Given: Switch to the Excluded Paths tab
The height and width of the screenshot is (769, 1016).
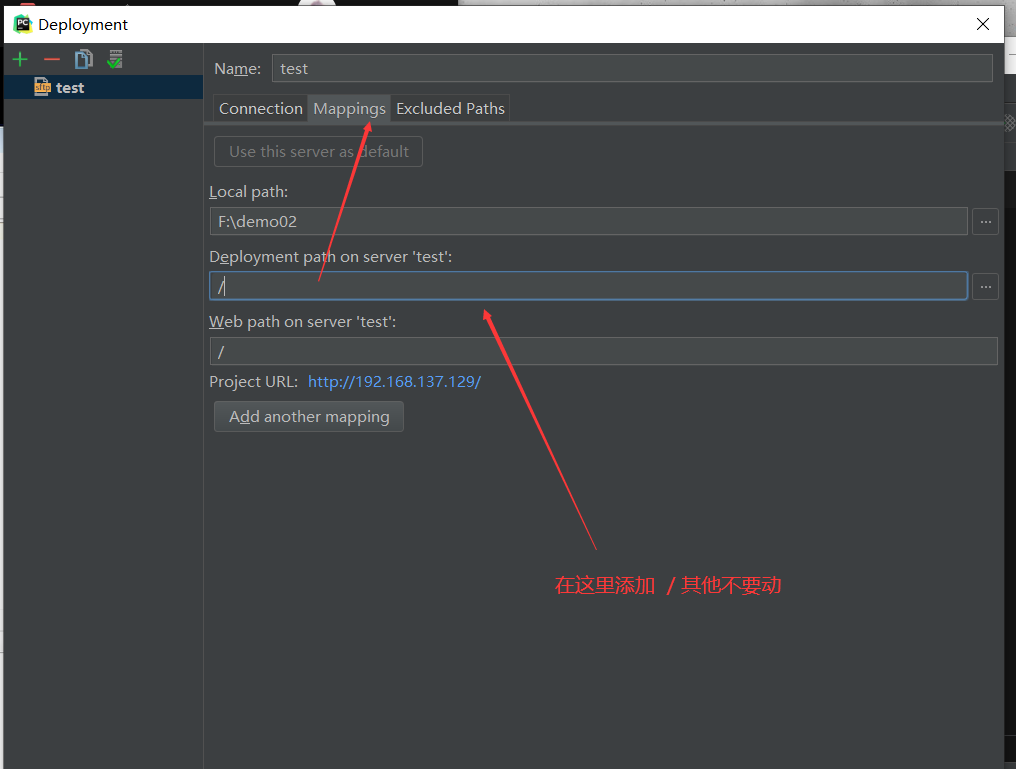Looking at the screenshot, I should point(450,108).
